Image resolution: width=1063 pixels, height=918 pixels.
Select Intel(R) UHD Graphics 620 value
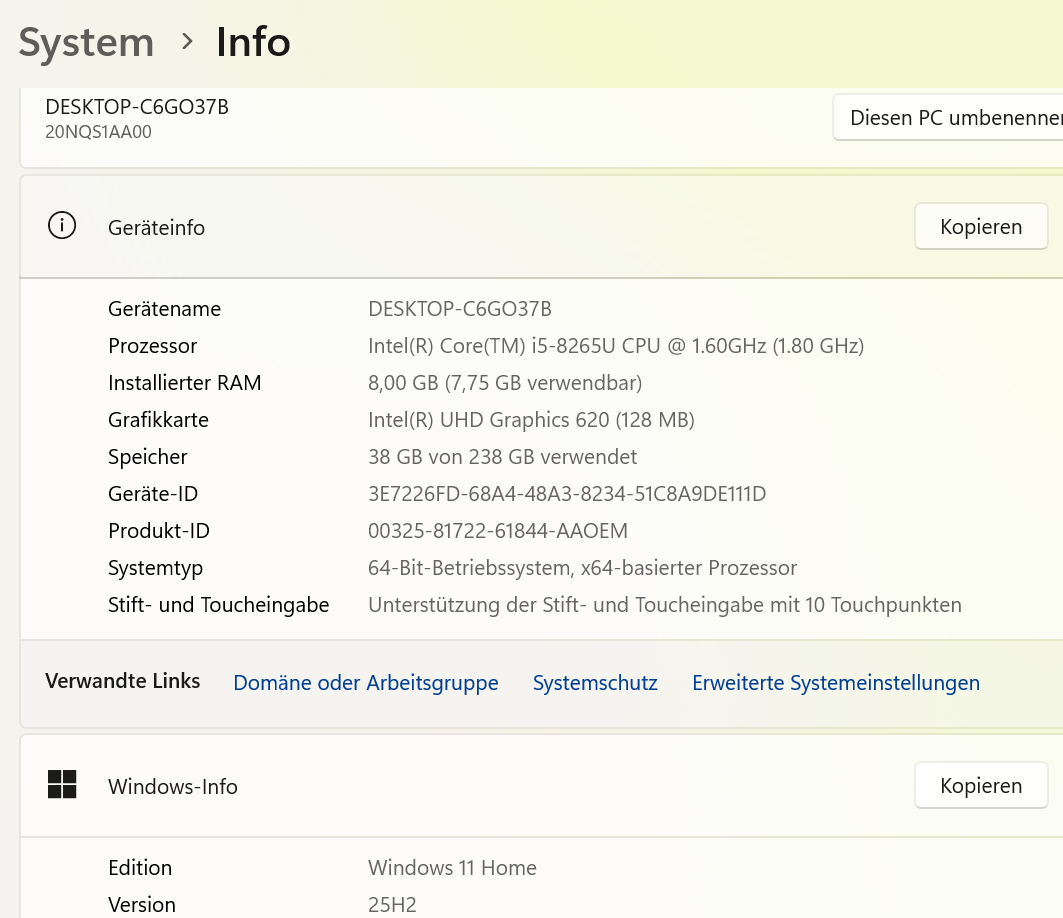(531, 420)
